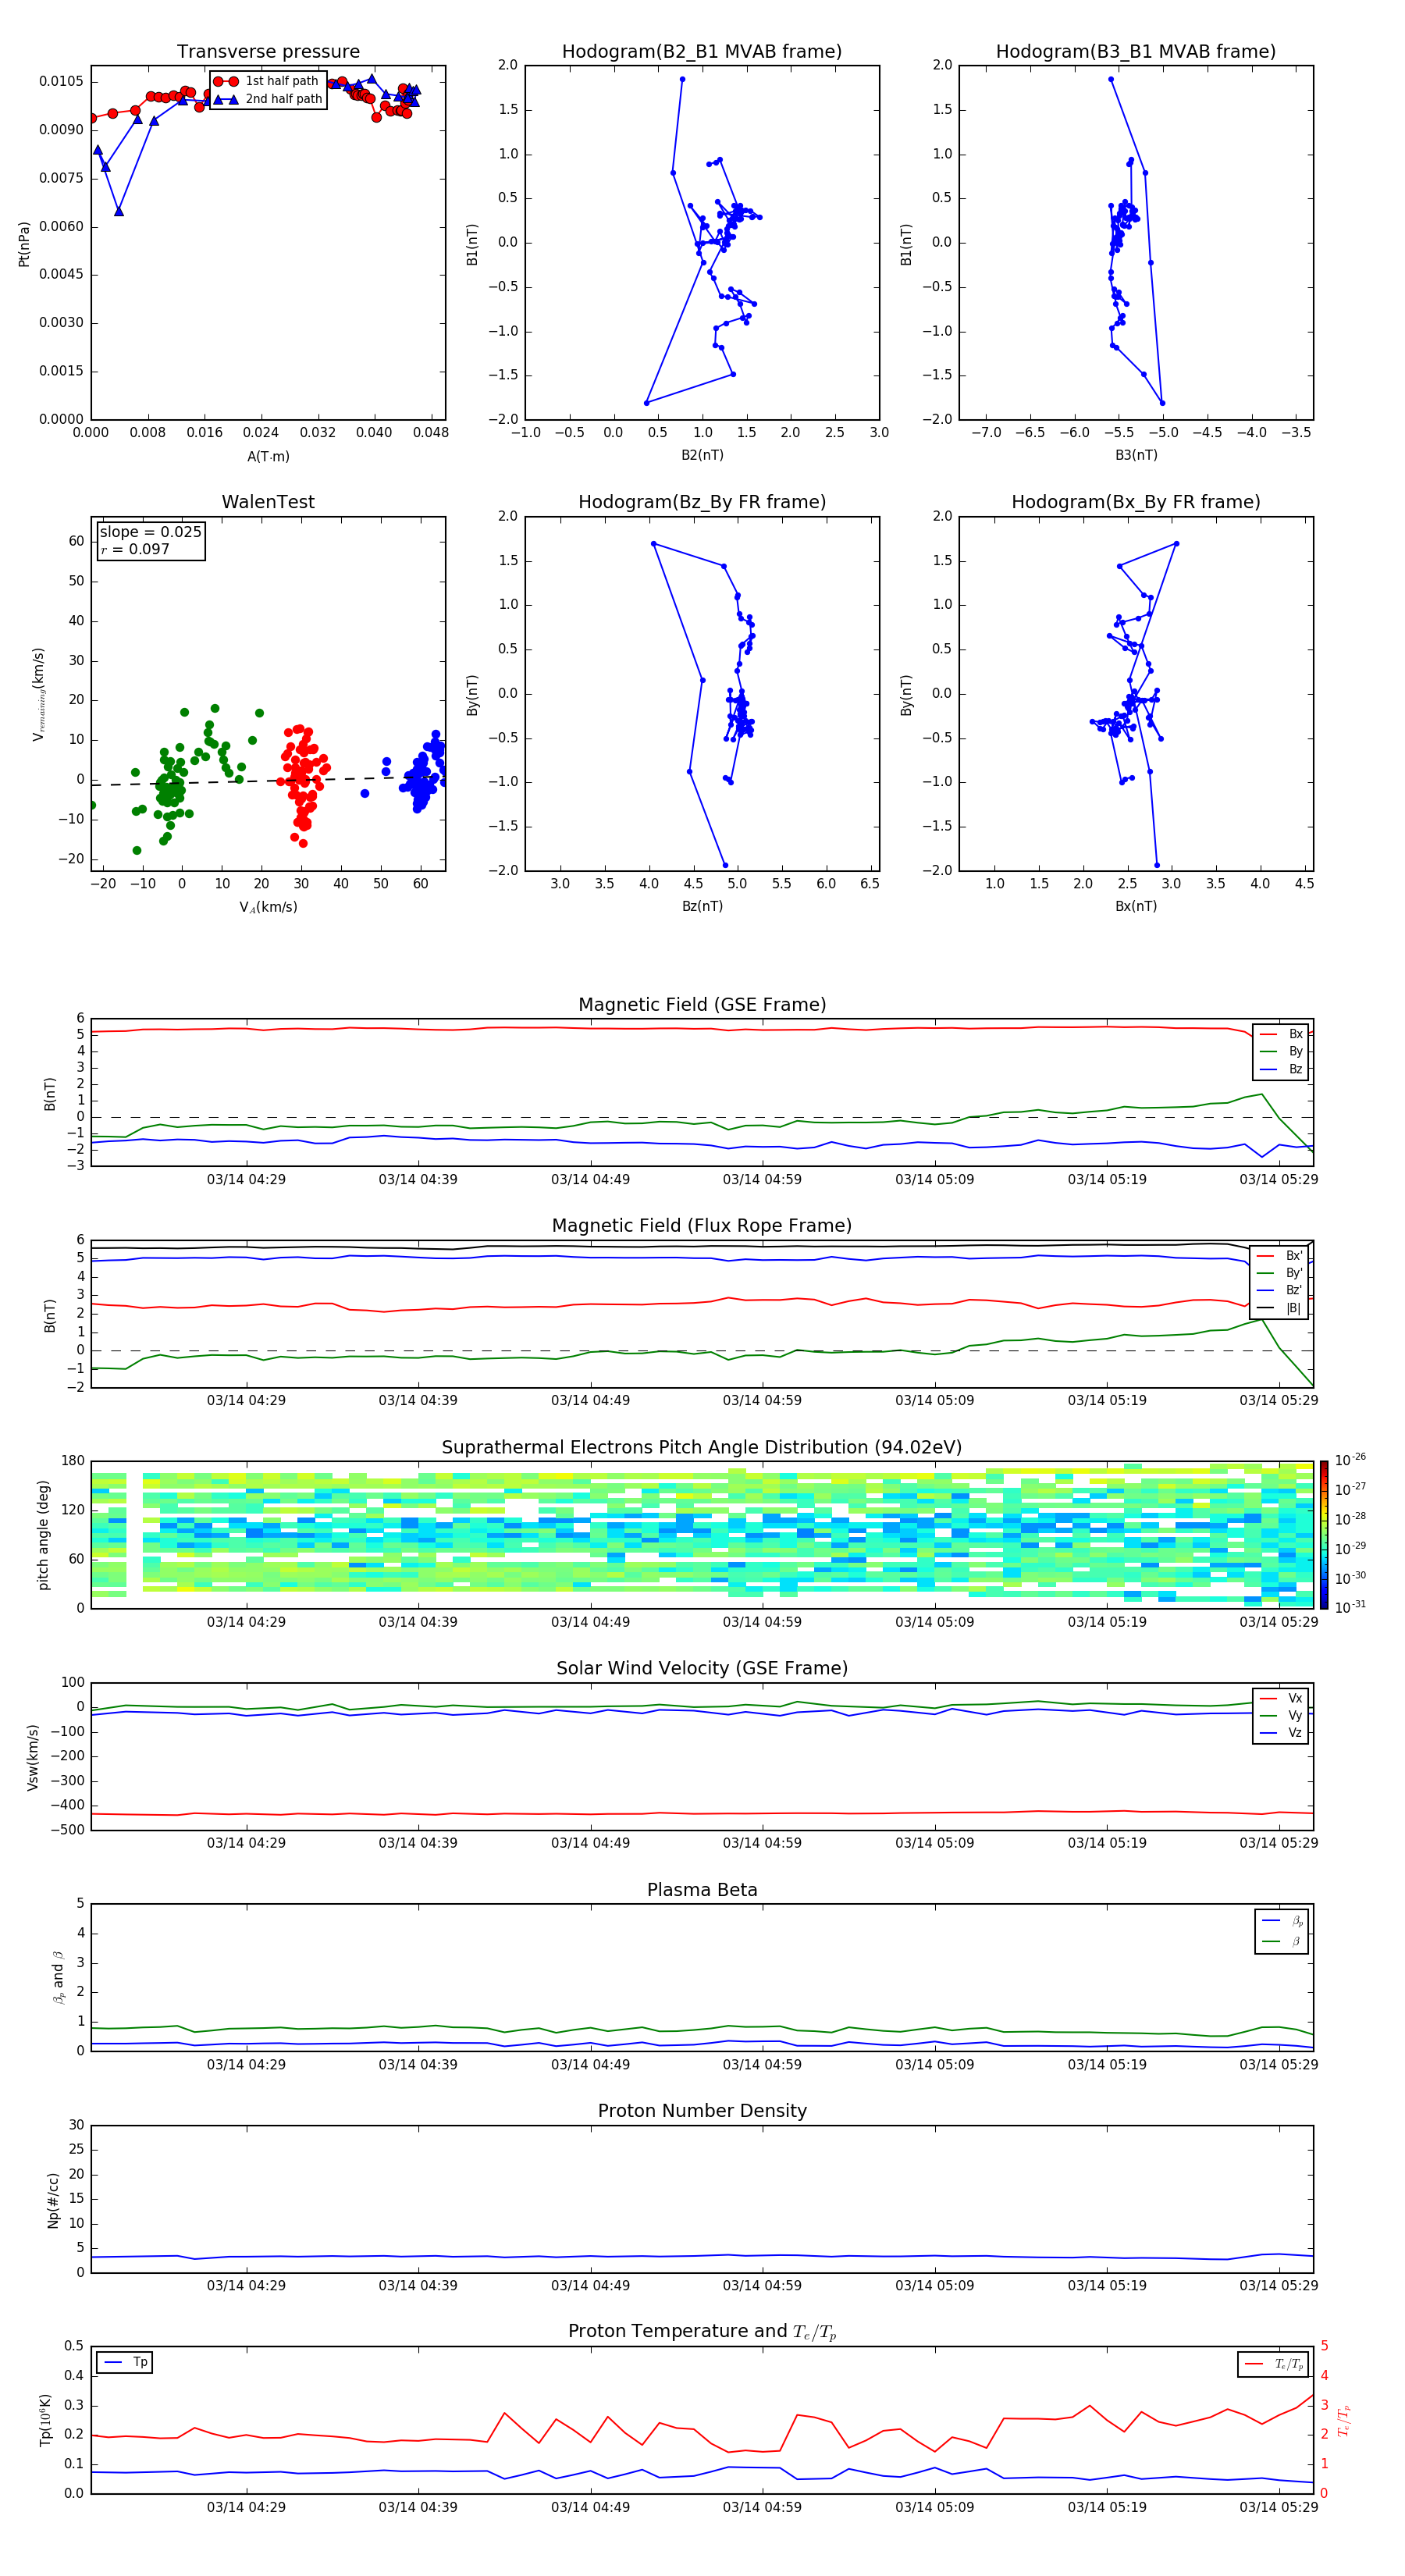Select the Bz legend entry in GSE magnetic field plot
Screen dimensions: 1405x2576
click(x=1281, y=1069)
